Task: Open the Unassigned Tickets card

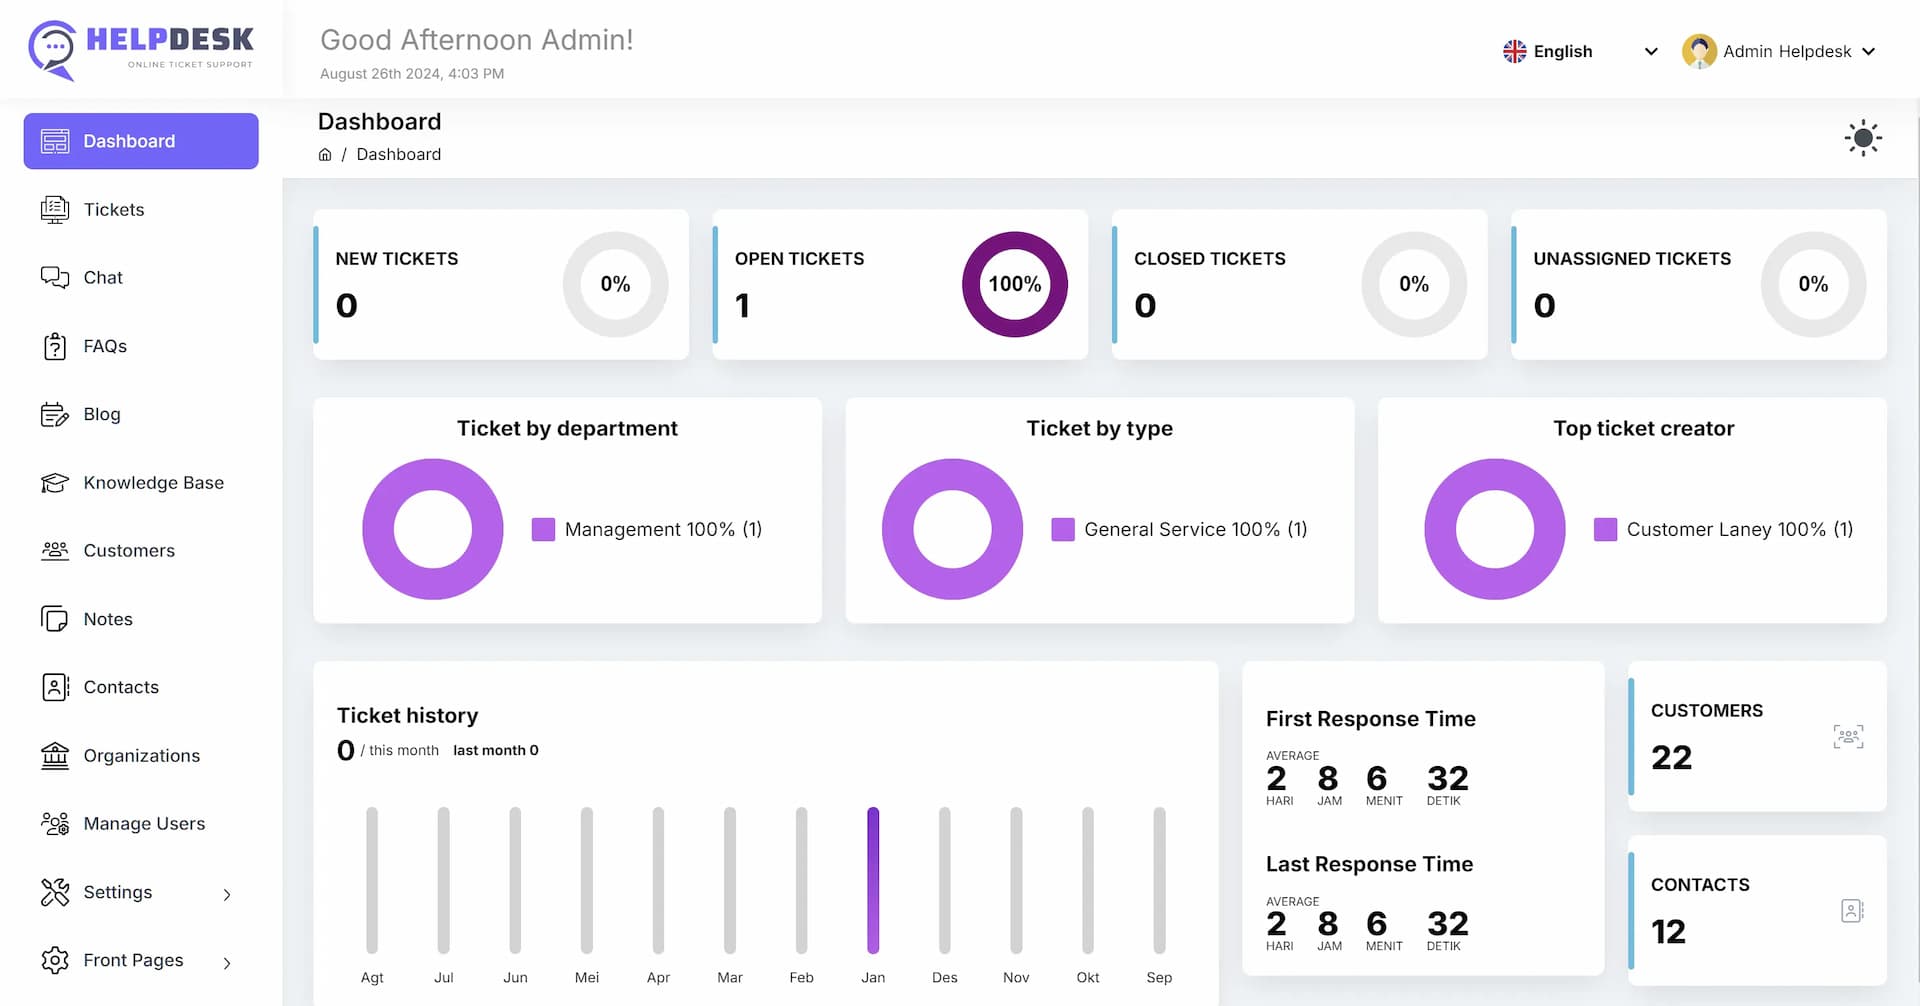Action: 1698,284
